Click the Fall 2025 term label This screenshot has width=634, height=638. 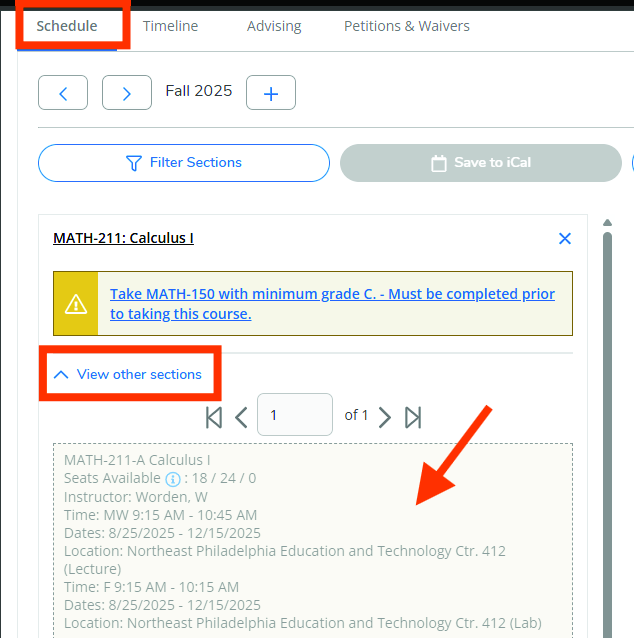(x=199, y=91)
